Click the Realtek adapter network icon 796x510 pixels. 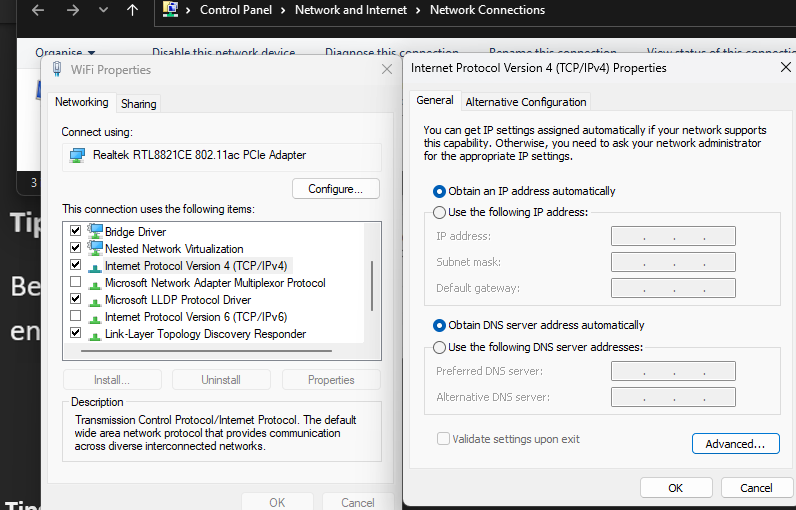77,155
